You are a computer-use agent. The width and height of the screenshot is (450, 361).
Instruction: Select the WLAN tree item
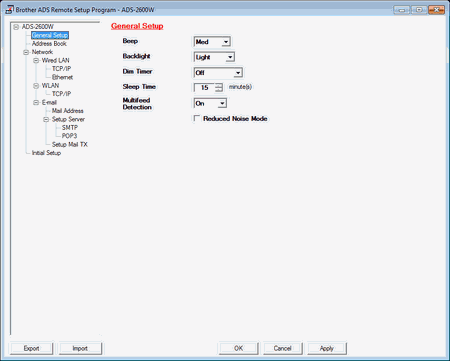coord(50,86)
